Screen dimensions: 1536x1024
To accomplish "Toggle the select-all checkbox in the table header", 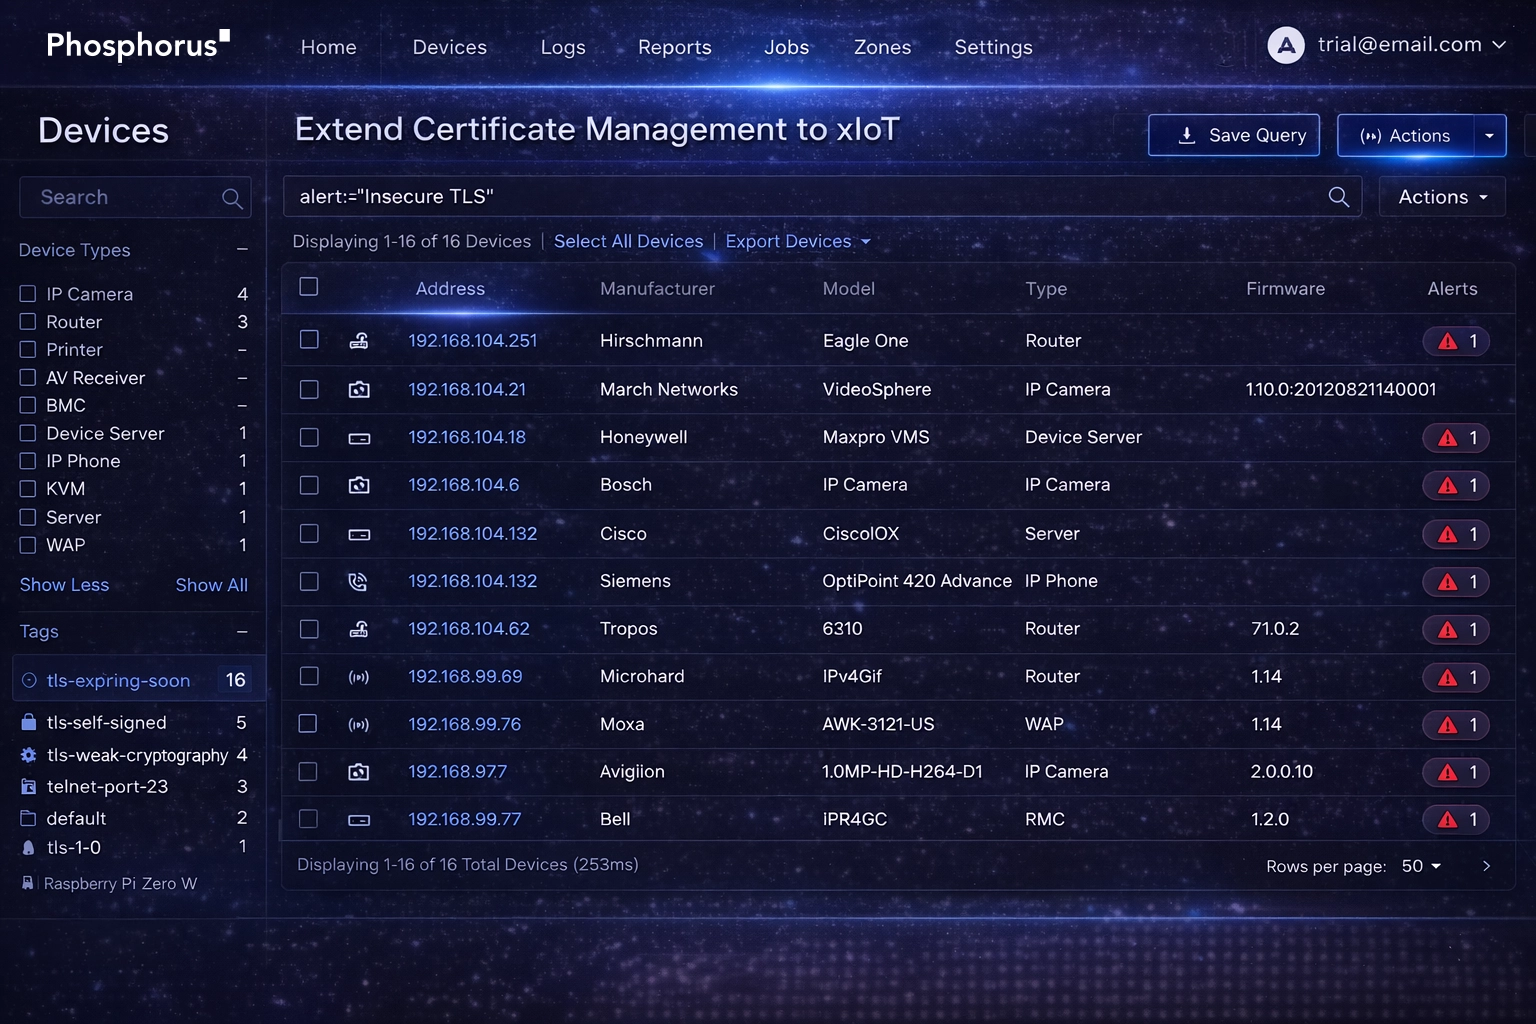I will click(308, 286).
